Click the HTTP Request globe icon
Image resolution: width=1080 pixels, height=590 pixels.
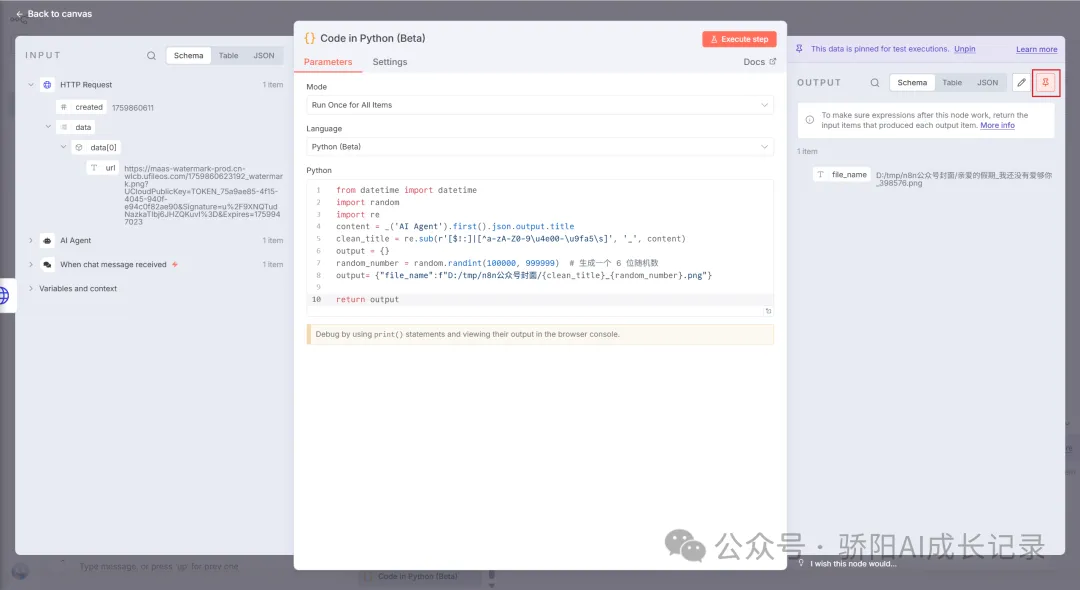[48, 85]
